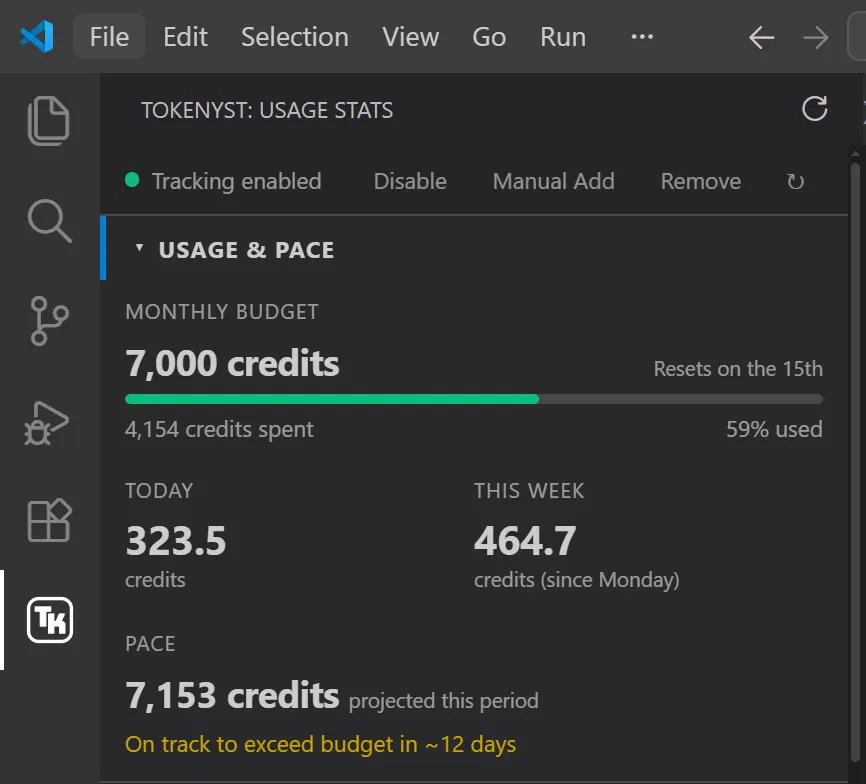Open the Go menu
This screenshot has height=784, width=866.
click(489, 37)
